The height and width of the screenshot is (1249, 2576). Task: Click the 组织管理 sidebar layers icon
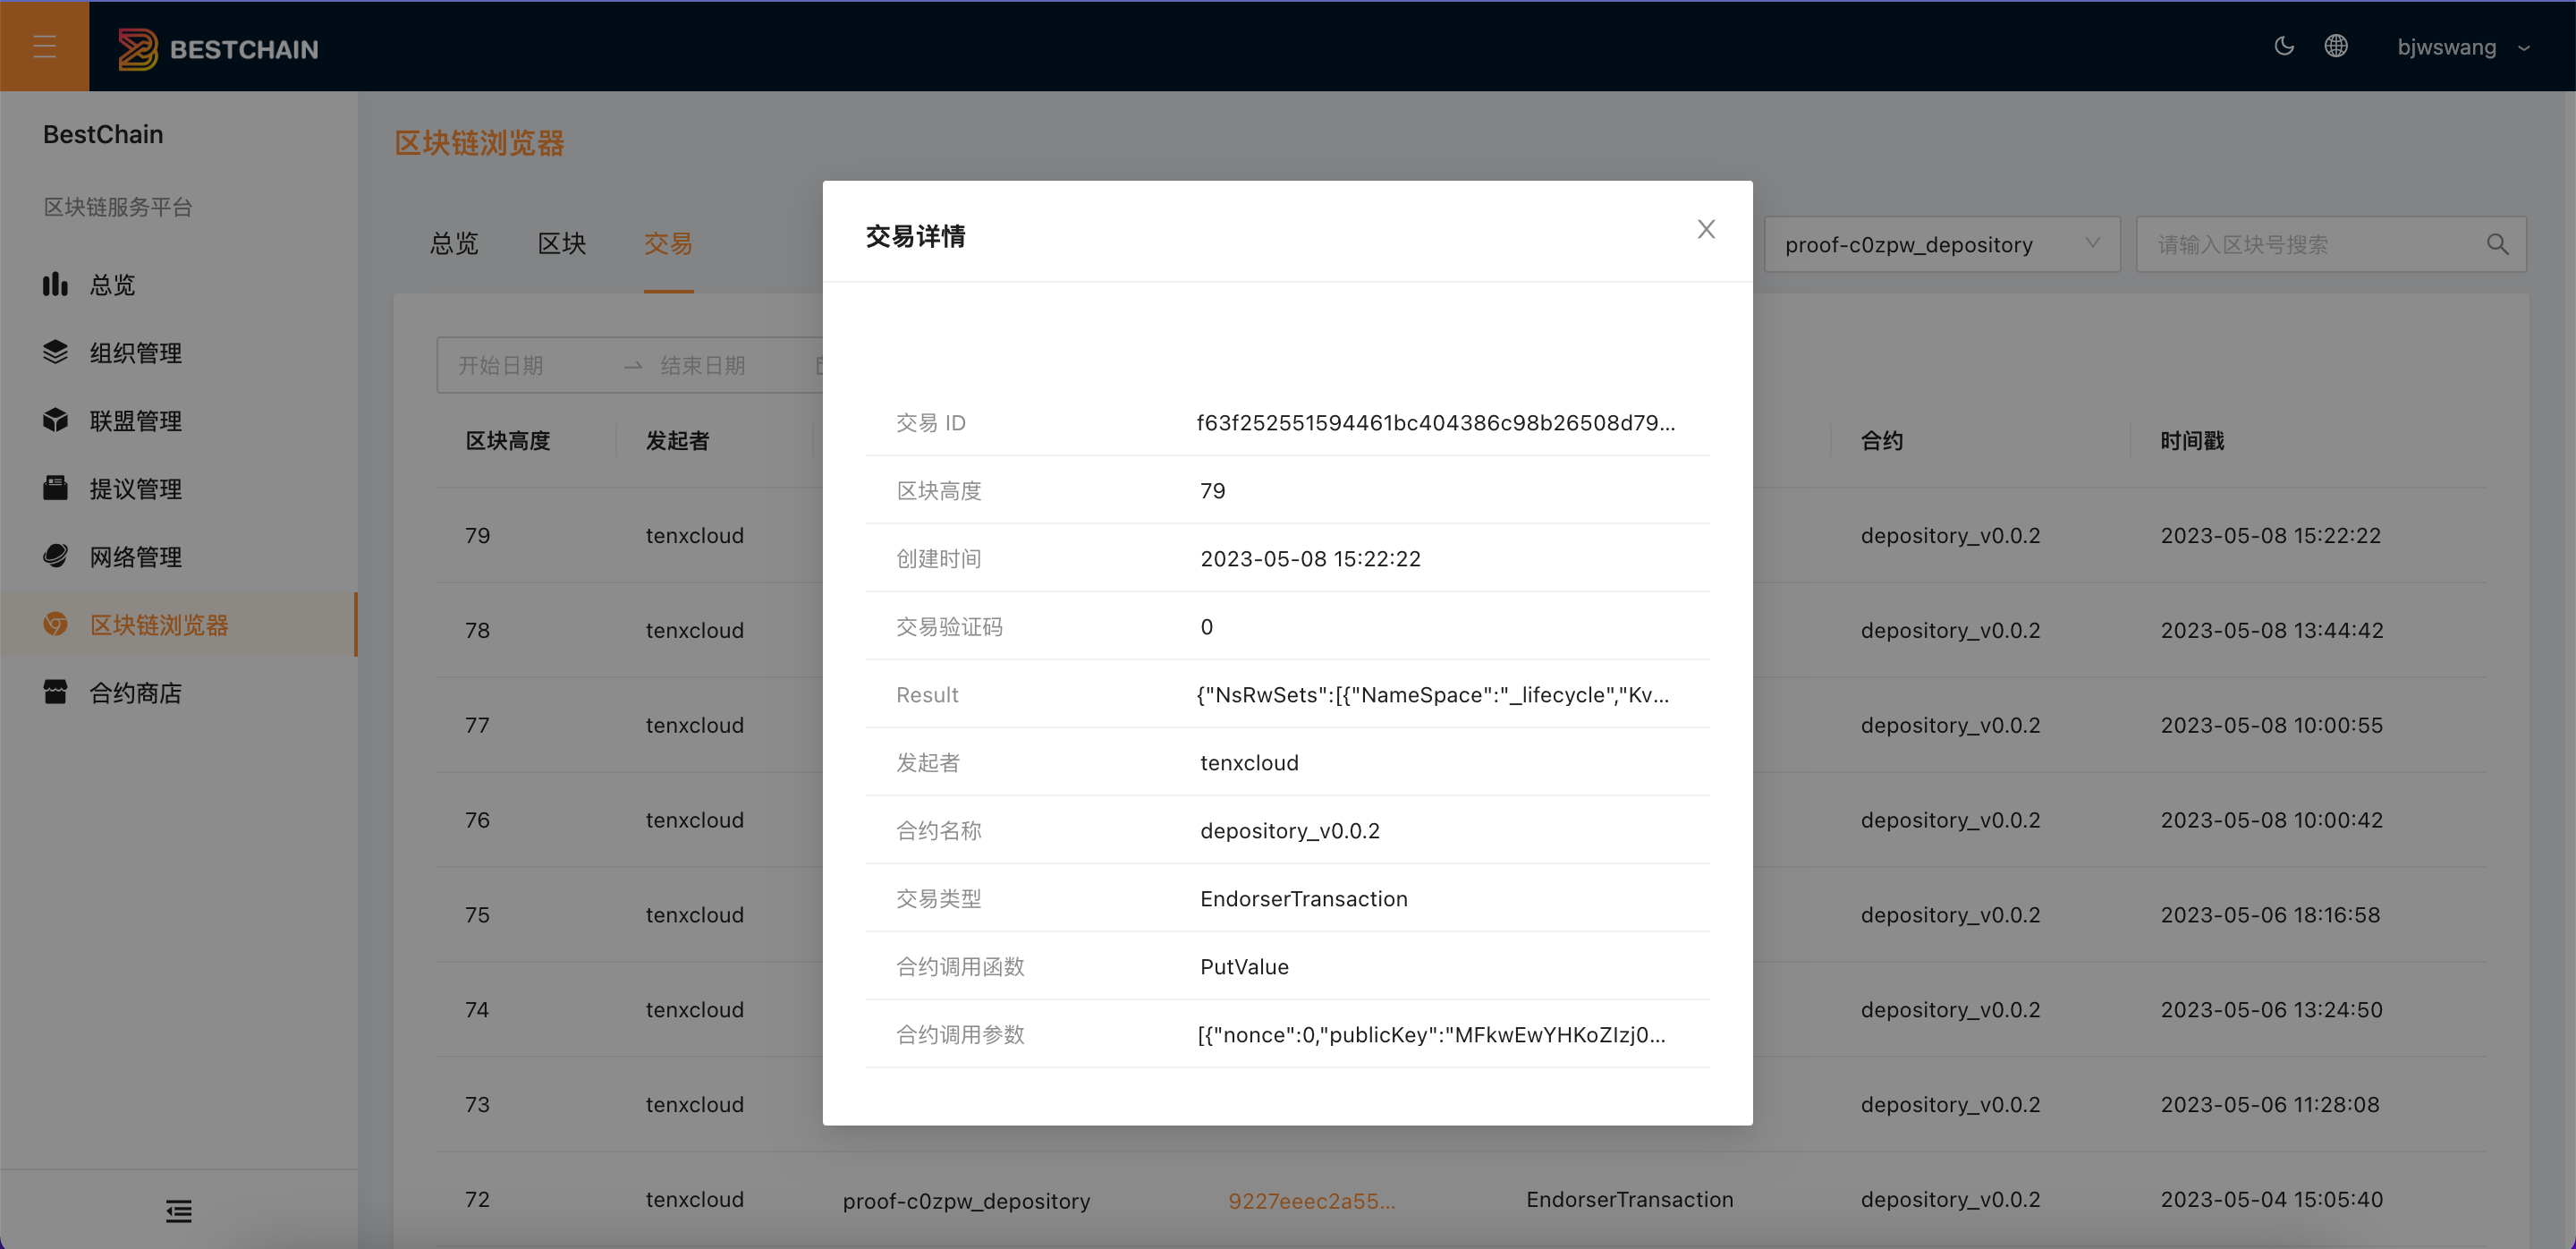pos(55,352)
